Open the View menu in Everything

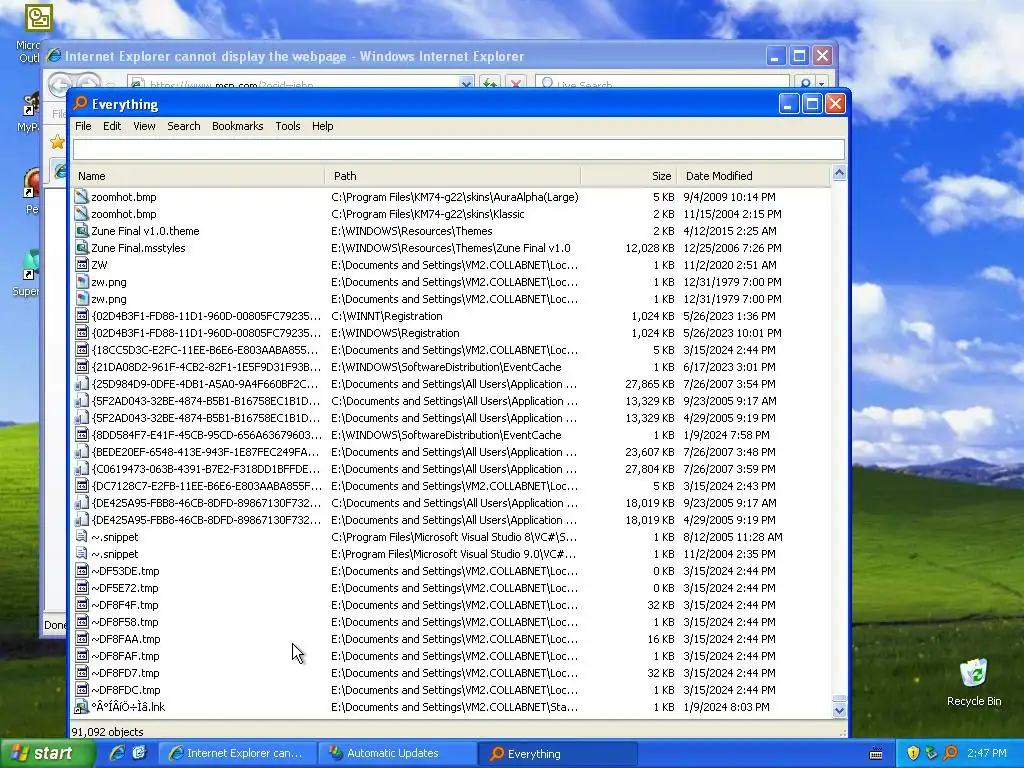[144, 126]
